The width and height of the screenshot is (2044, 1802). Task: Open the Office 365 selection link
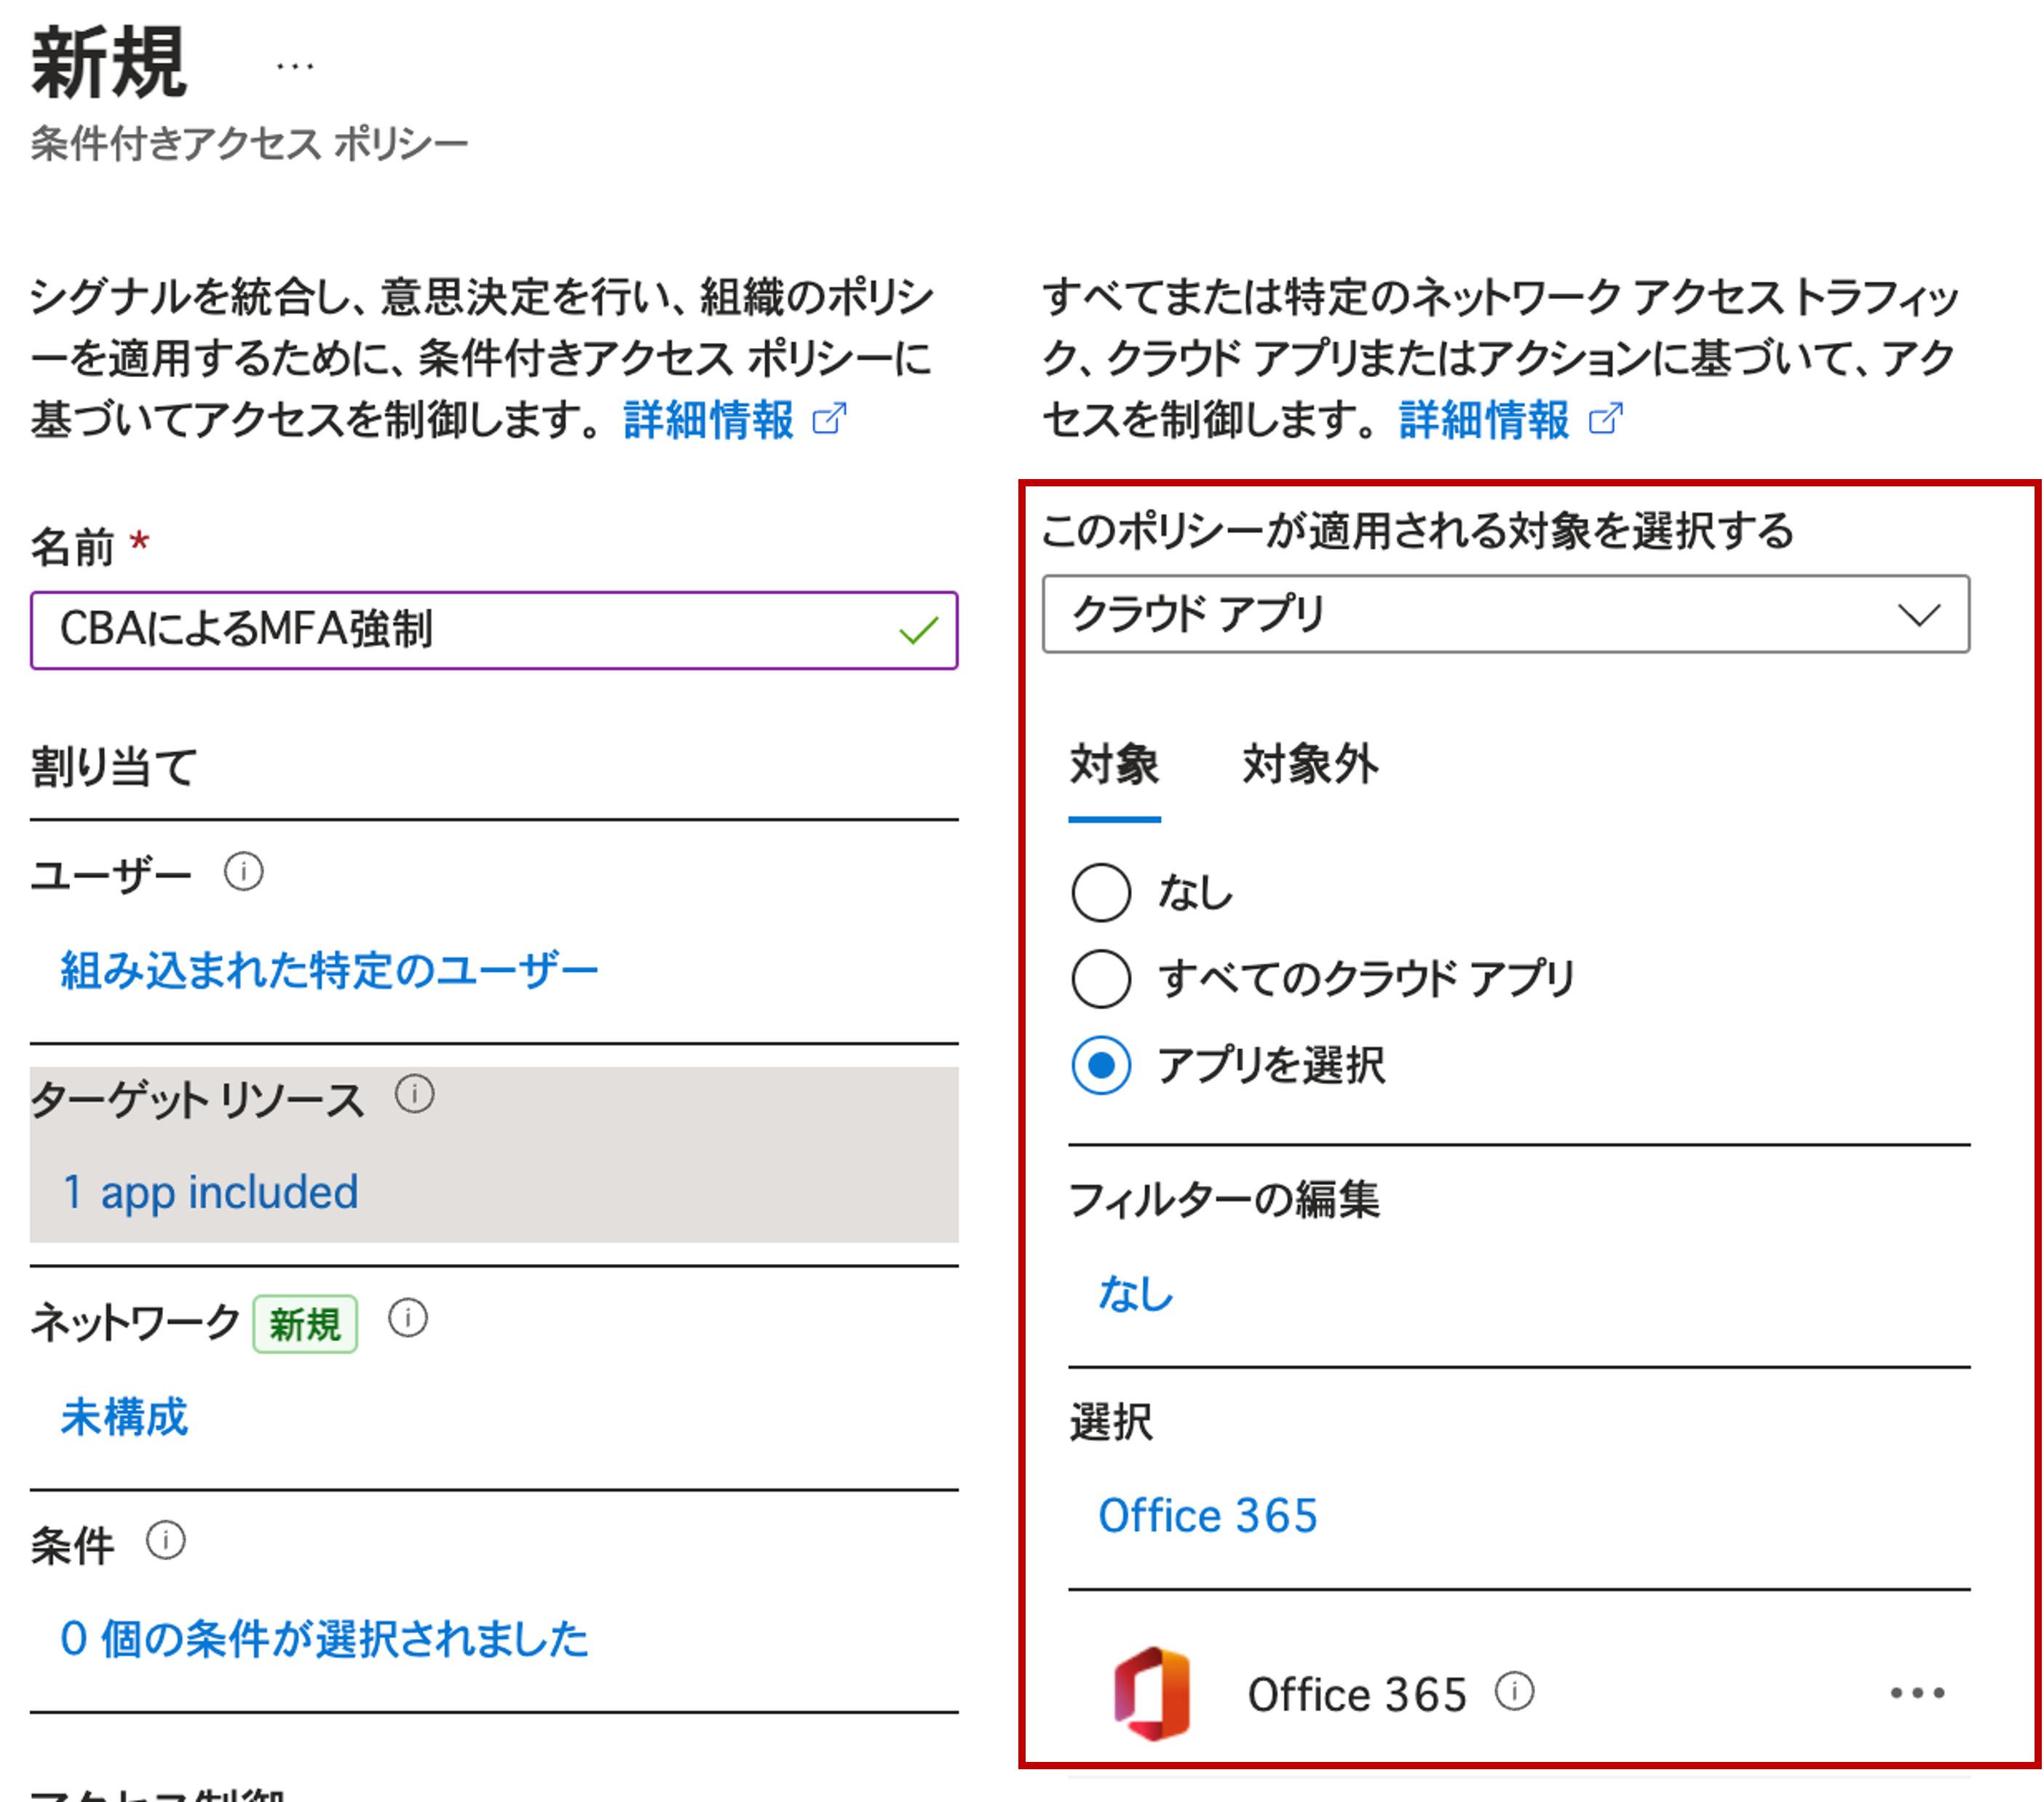click(1207, 1515)
